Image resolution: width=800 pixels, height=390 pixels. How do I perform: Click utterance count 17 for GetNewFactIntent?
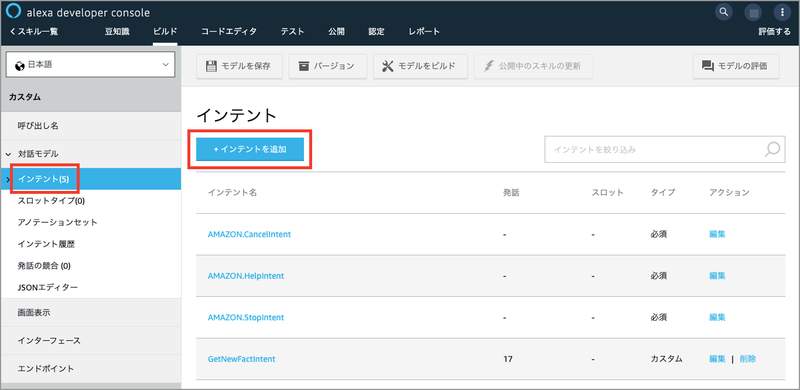click(508, 359)
